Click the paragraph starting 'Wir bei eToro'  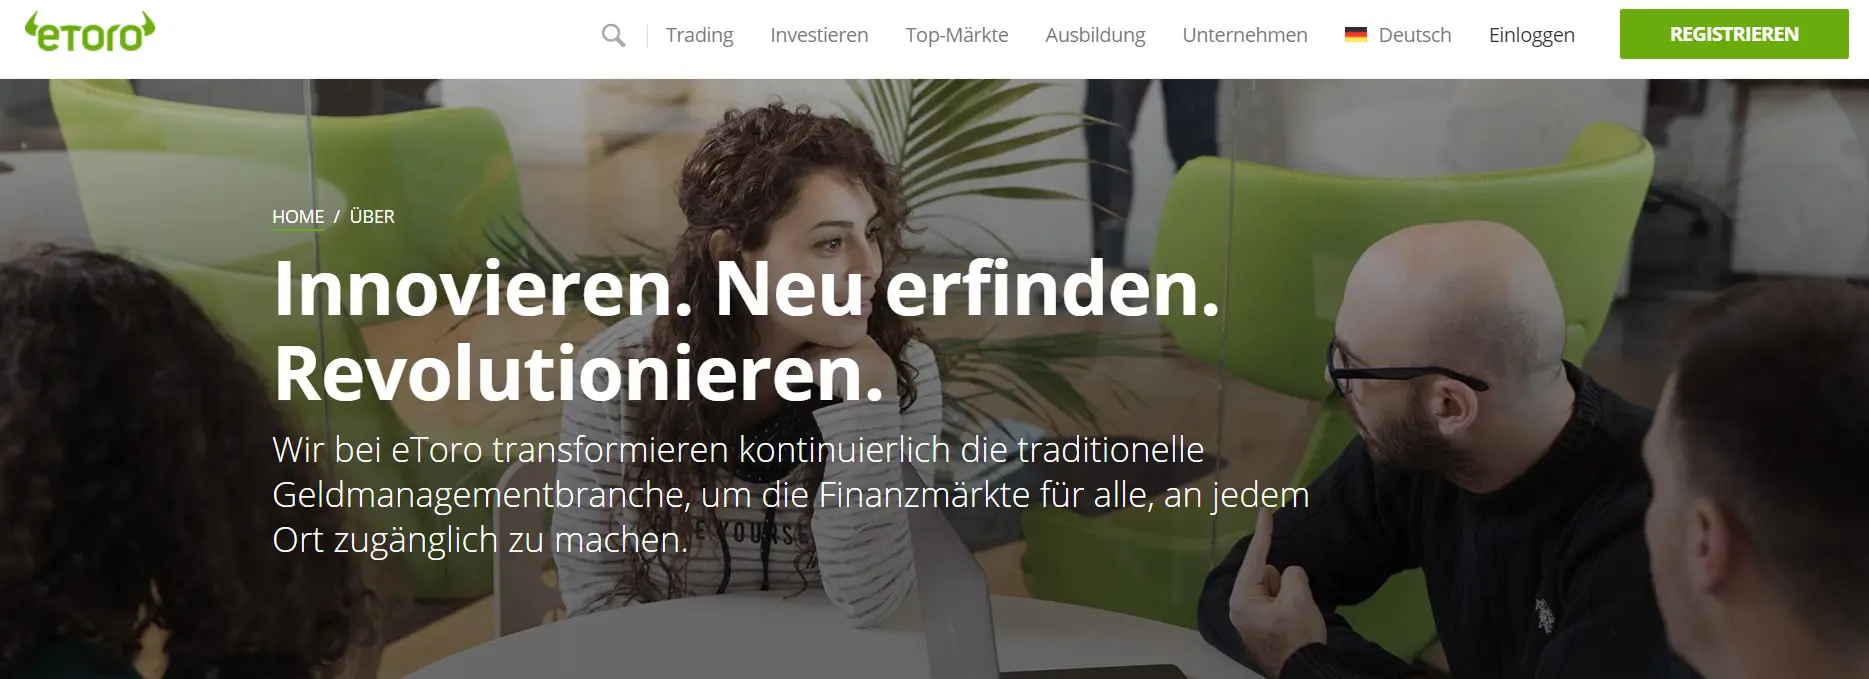(x=790, y=495)
